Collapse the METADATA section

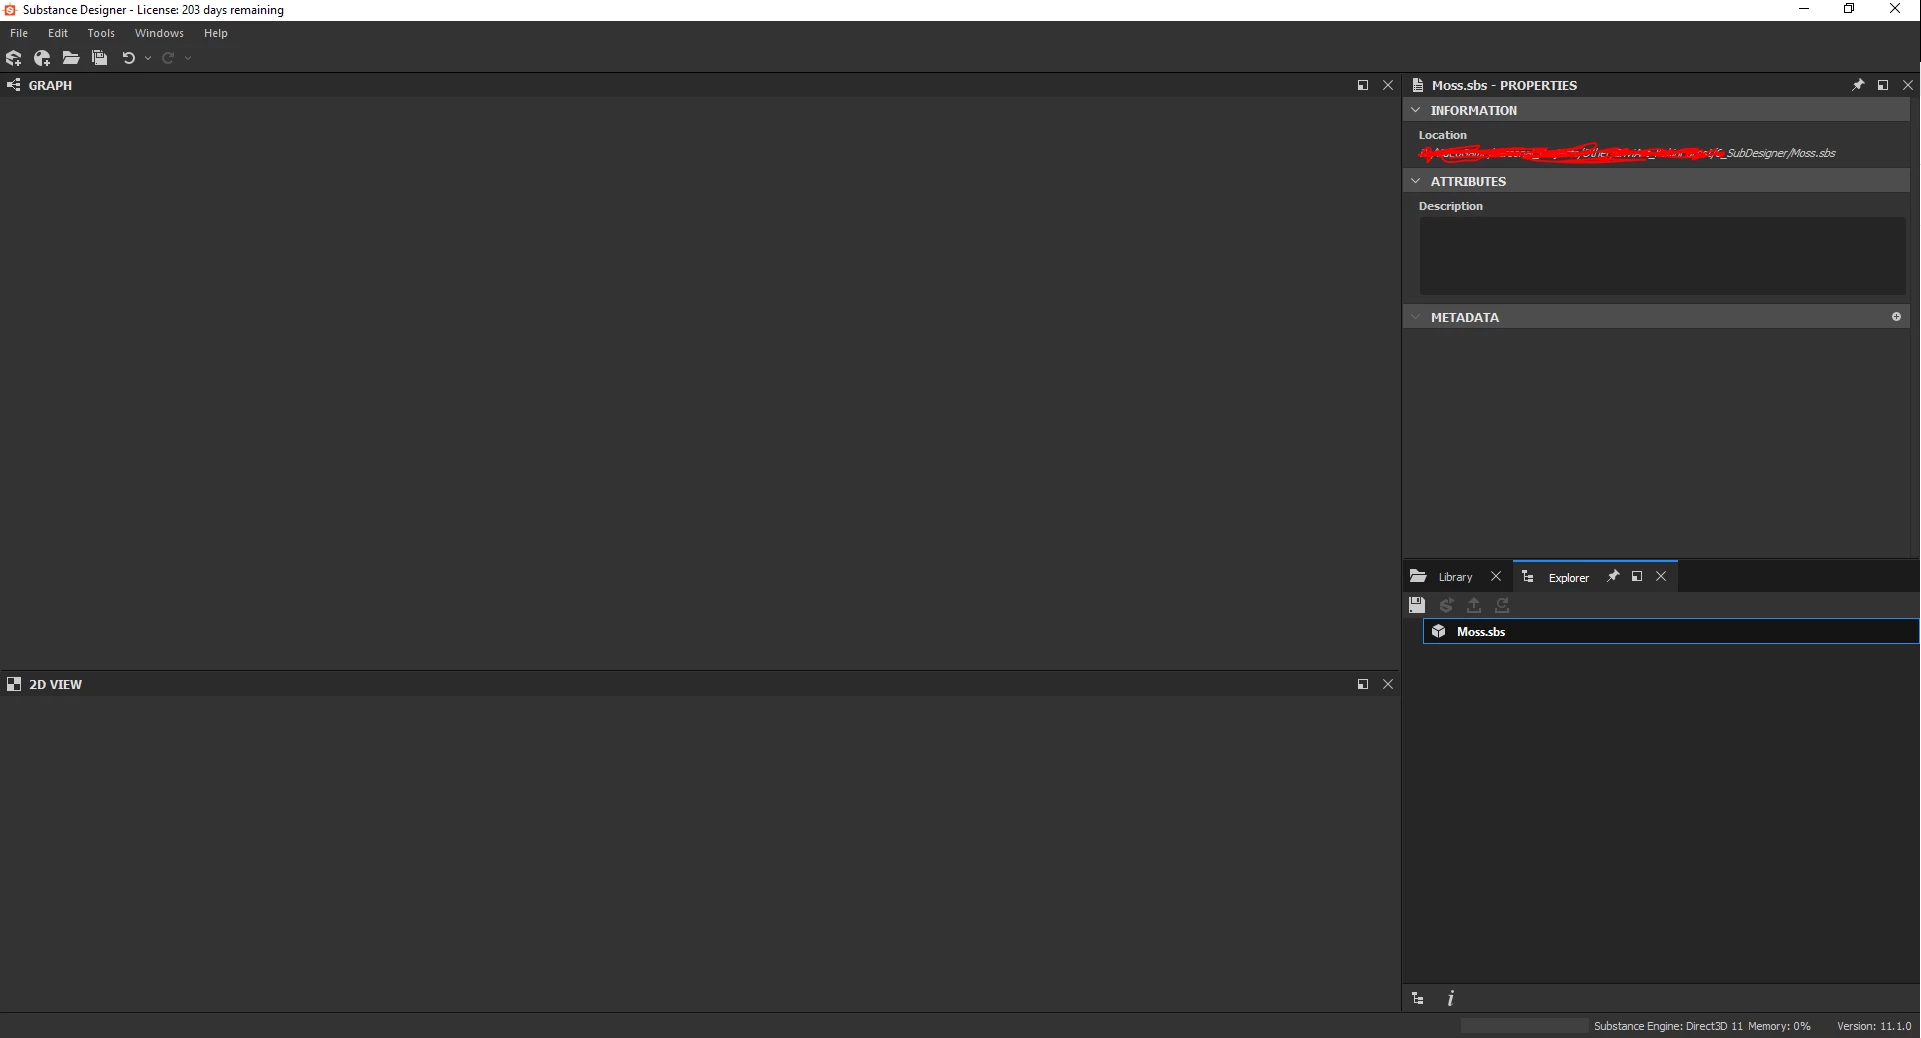click(1416, 317)
